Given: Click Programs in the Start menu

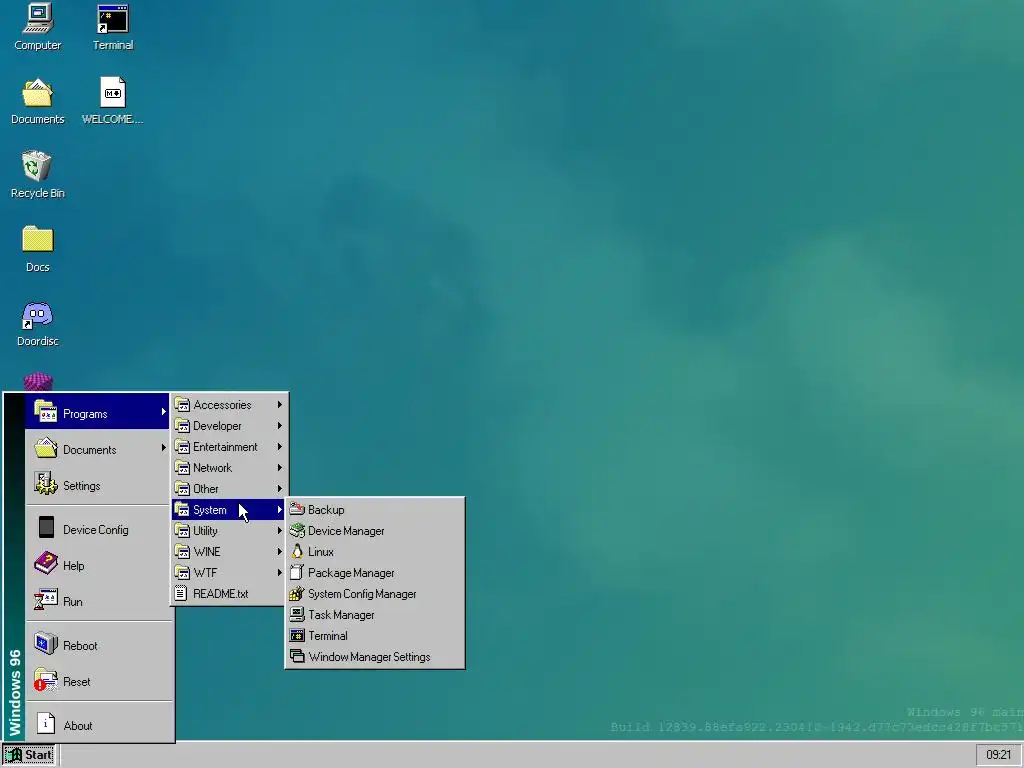Looking at the screenshot, I should coord(97,411).
